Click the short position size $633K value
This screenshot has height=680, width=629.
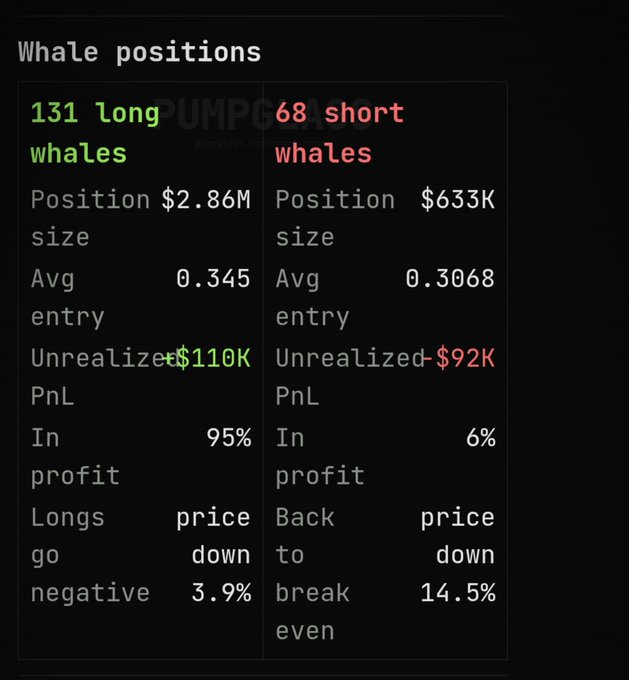click(458, 200)
